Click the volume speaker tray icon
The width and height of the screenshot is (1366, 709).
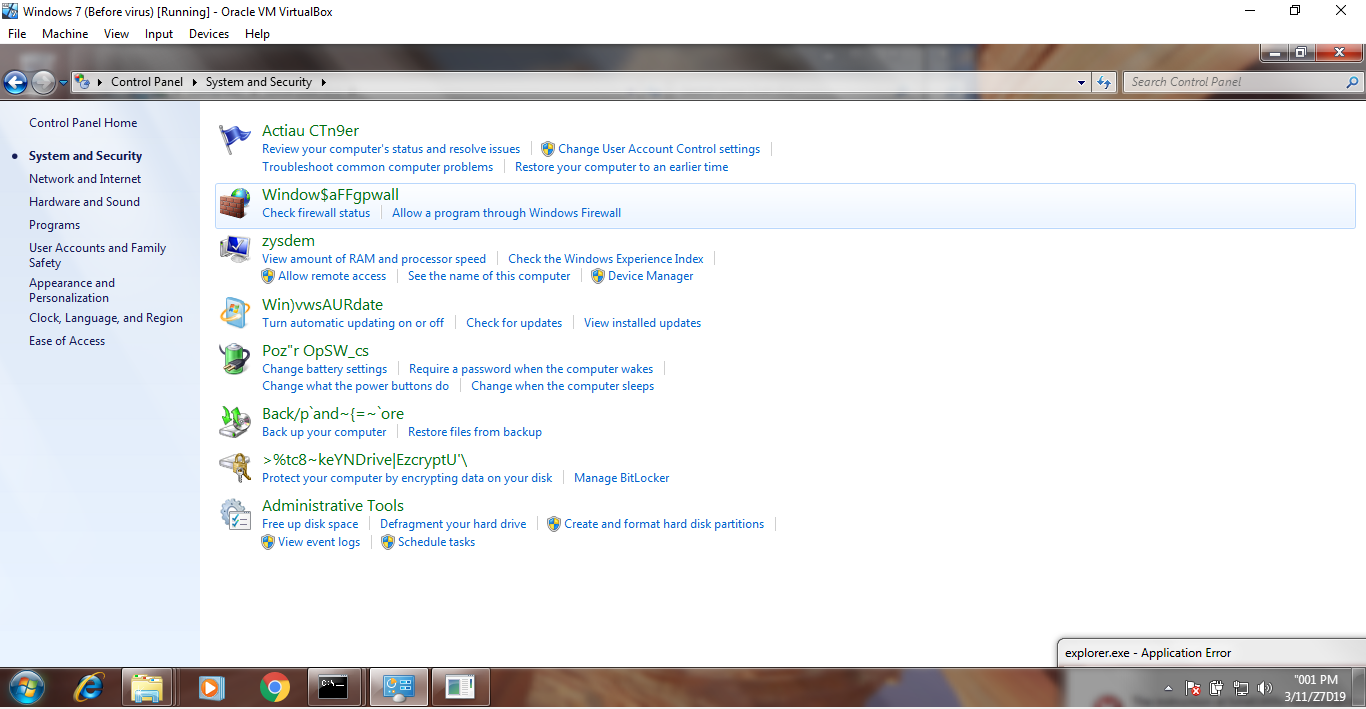point(1265,689)
